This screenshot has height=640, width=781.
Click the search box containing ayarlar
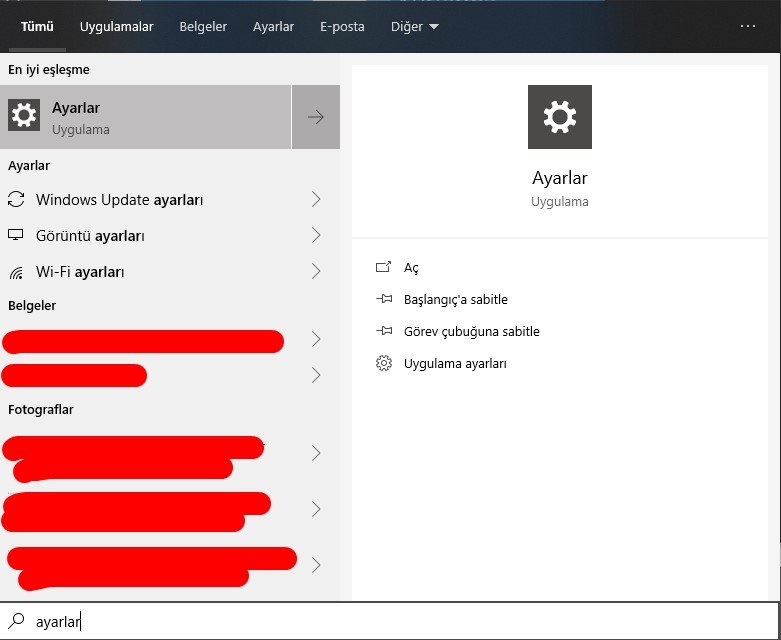pos(390,621)
